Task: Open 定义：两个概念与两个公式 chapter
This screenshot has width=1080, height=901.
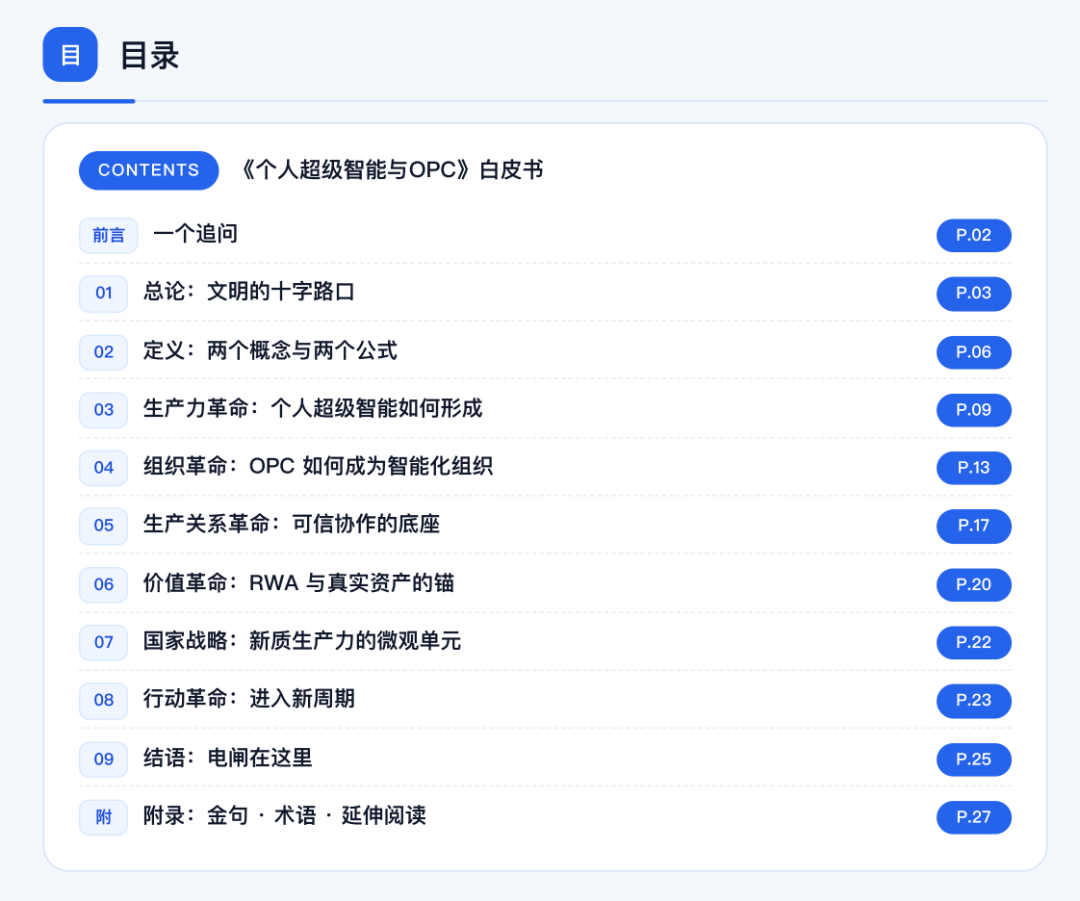Action: pos(270,351)
